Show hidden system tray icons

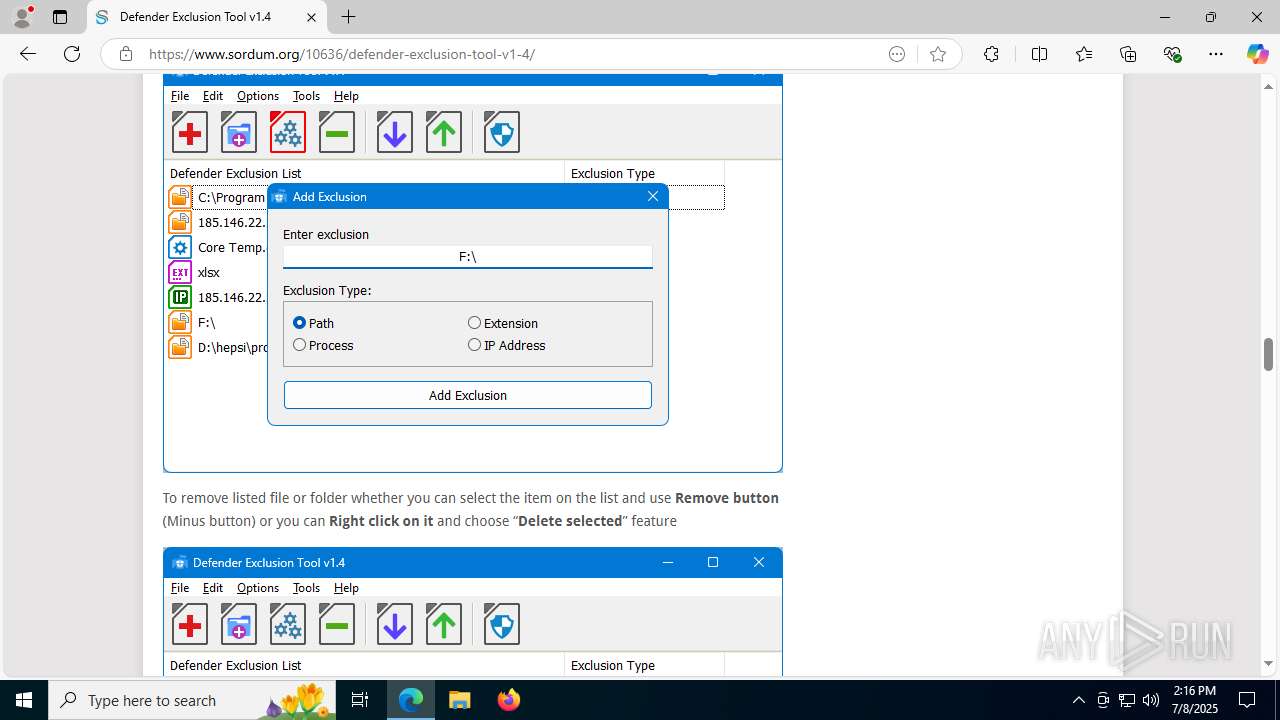click(x=1078, y=700)
